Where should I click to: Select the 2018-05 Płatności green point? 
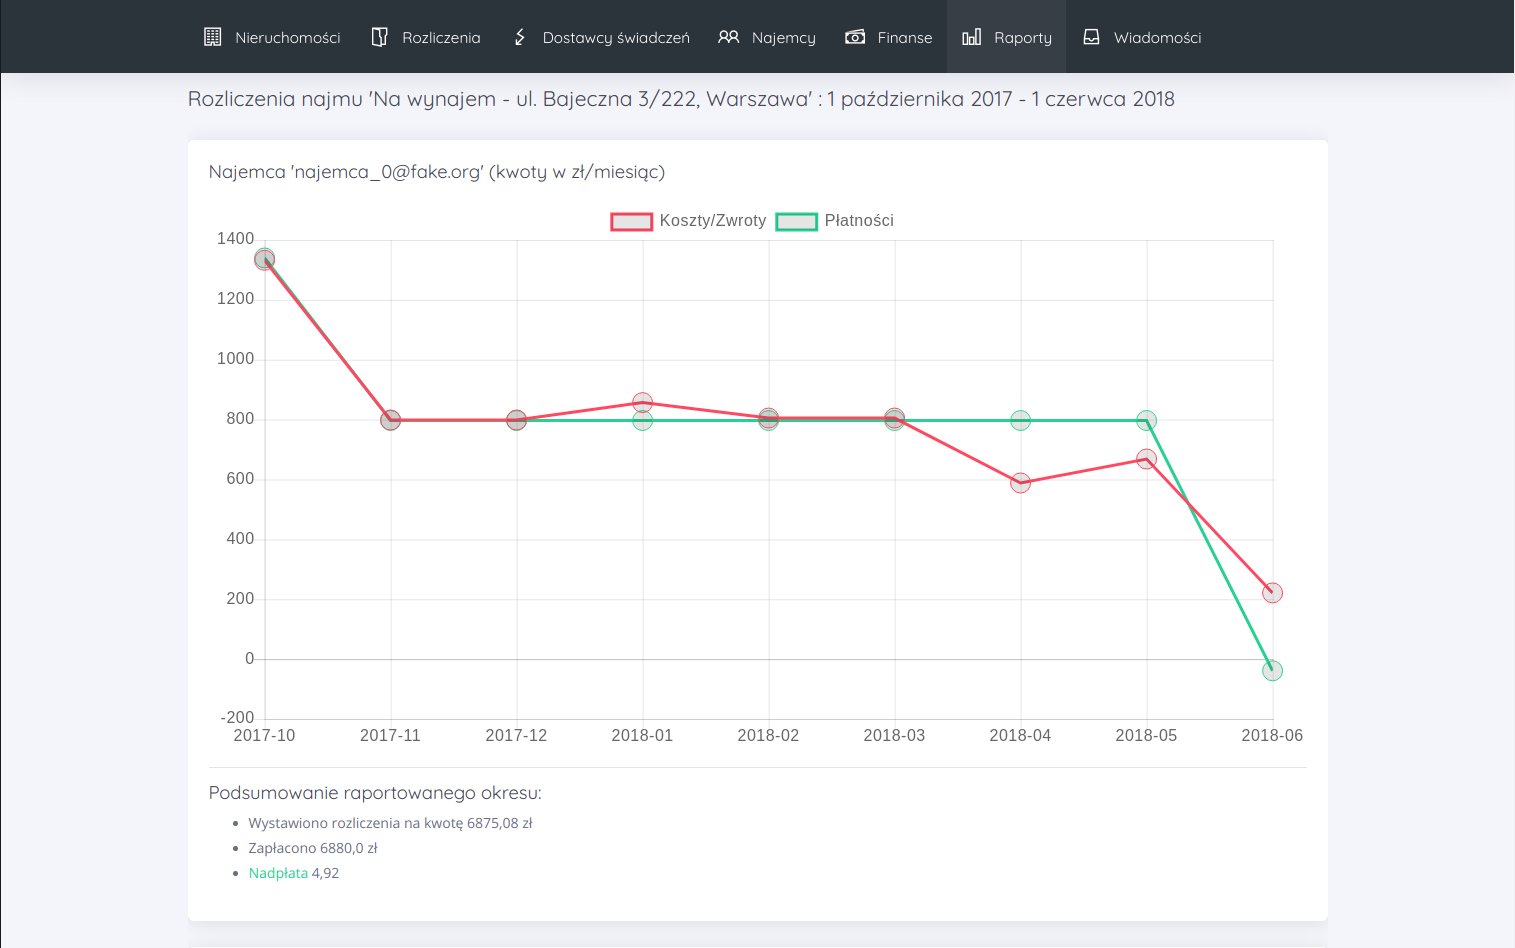(1147, 421)
